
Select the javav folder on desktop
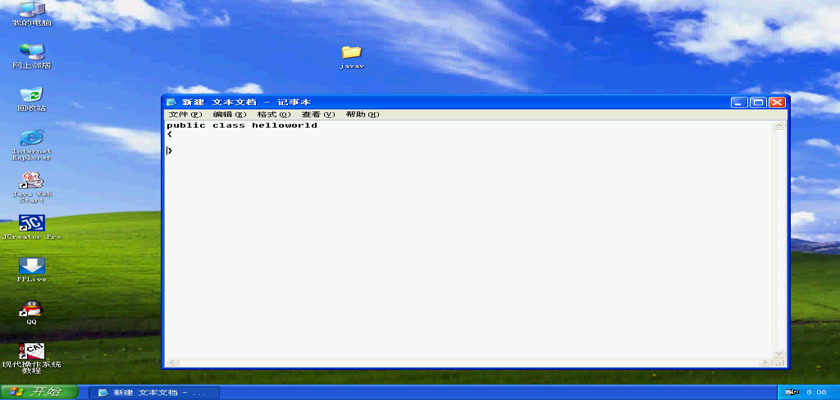click(351, 57)
